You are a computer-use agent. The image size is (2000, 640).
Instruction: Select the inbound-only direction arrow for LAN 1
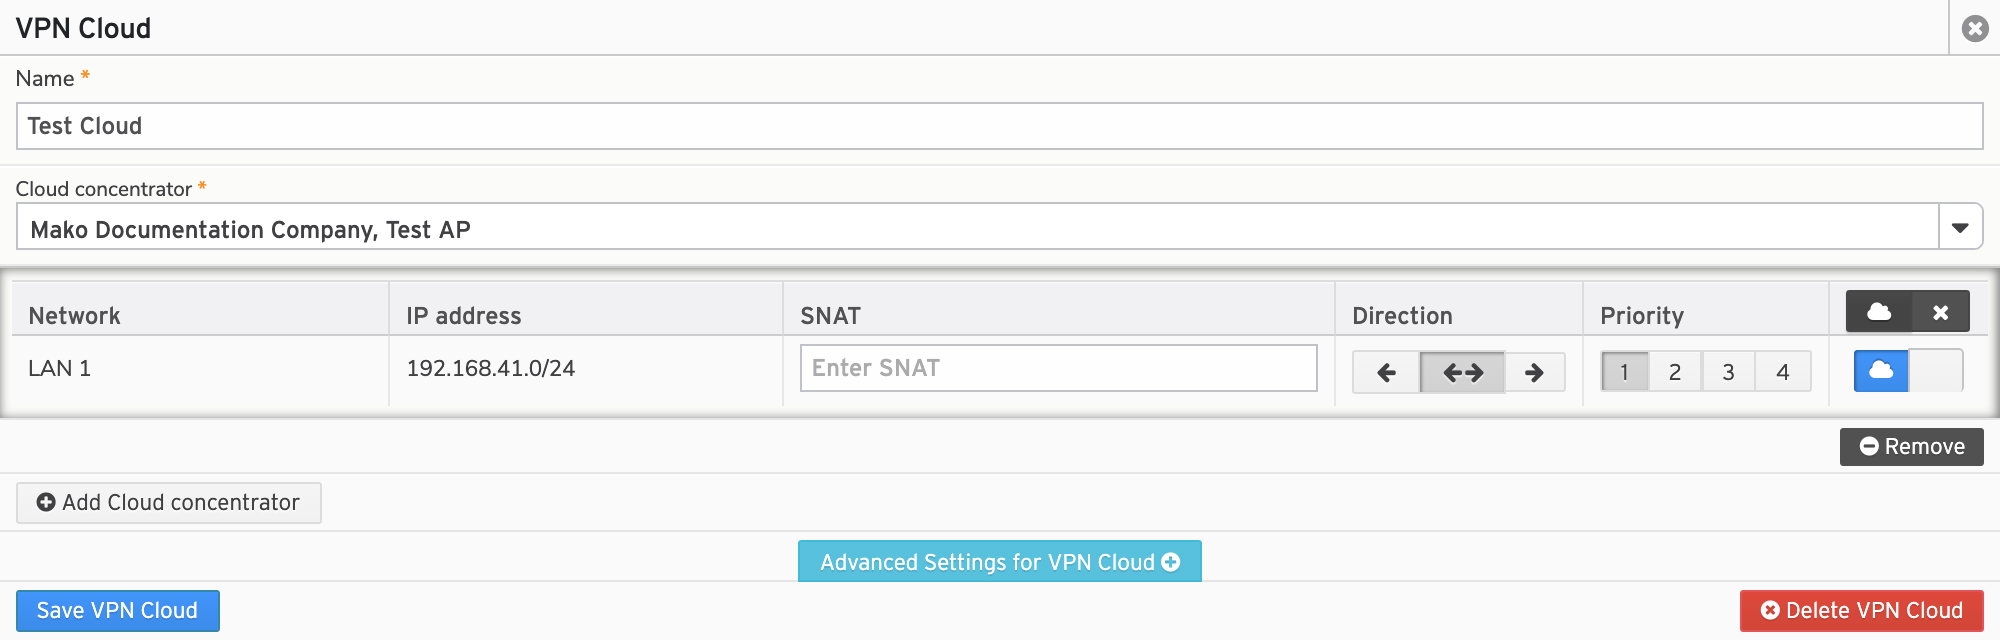(1386, 371)
